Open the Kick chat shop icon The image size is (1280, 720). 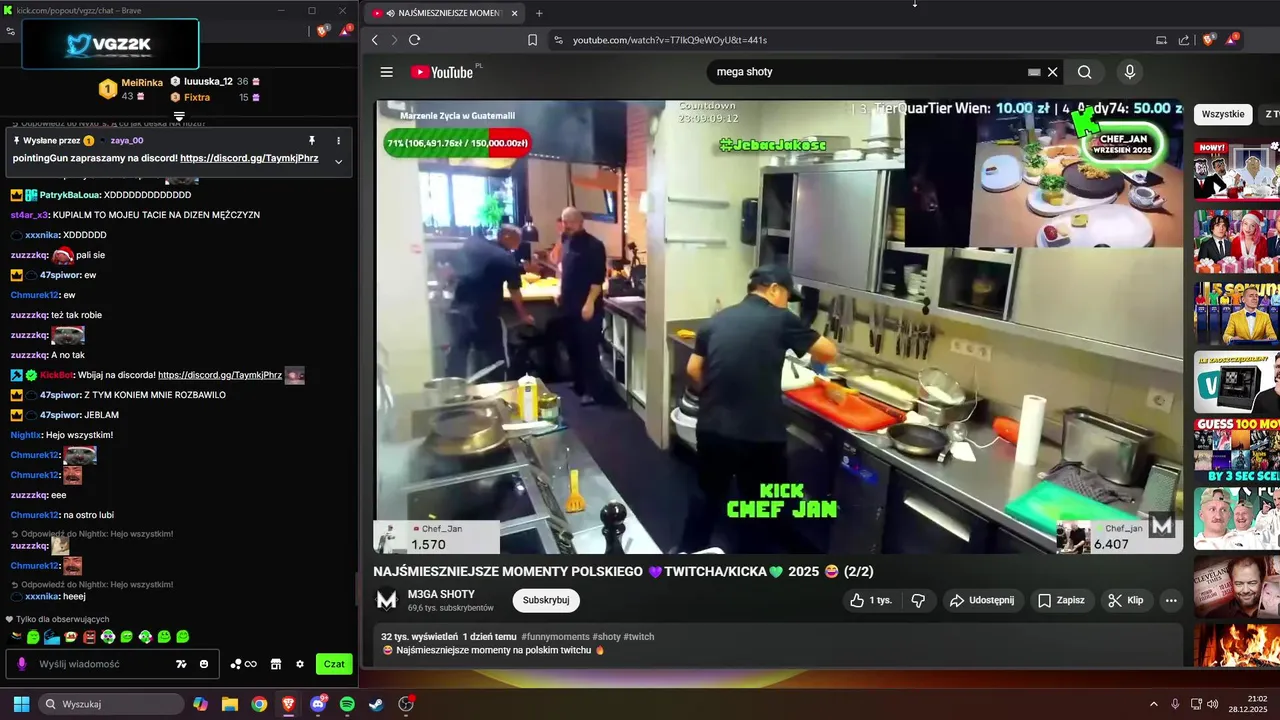pyautogui.click(x=276, y=664)
